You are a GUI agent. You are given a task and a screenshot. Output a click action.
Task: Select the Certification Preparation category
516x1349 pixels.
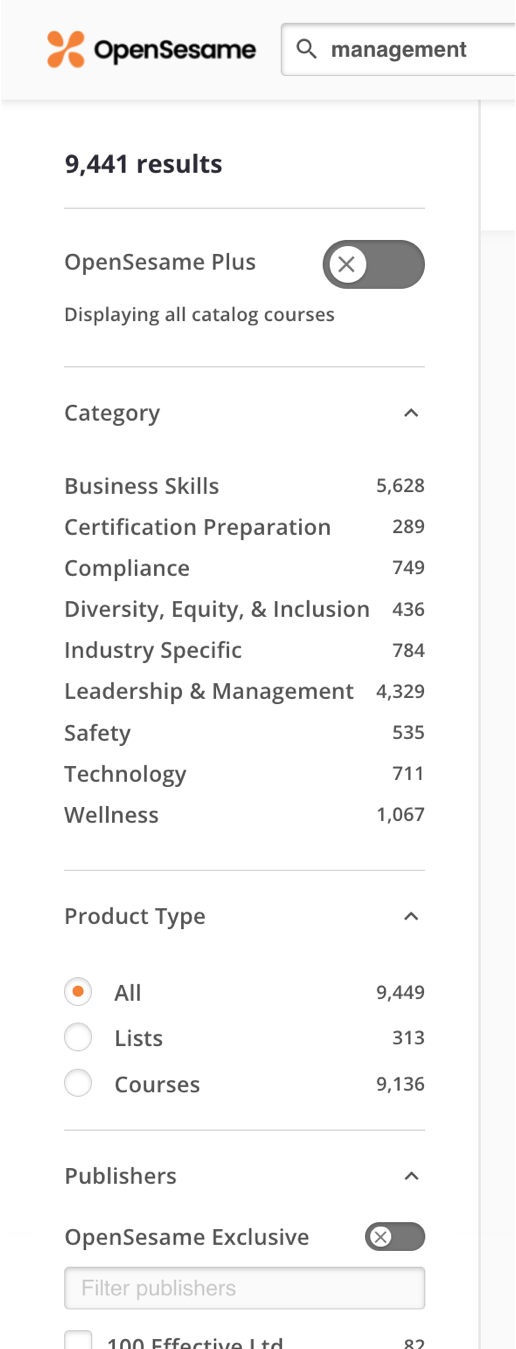[x=197, y=527]
